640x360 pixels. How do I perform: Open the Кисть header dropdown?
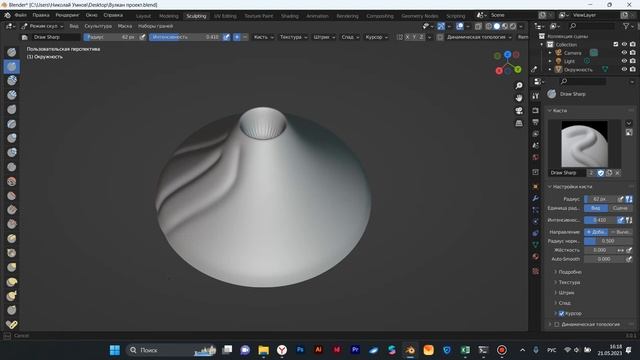pos(264,37)
